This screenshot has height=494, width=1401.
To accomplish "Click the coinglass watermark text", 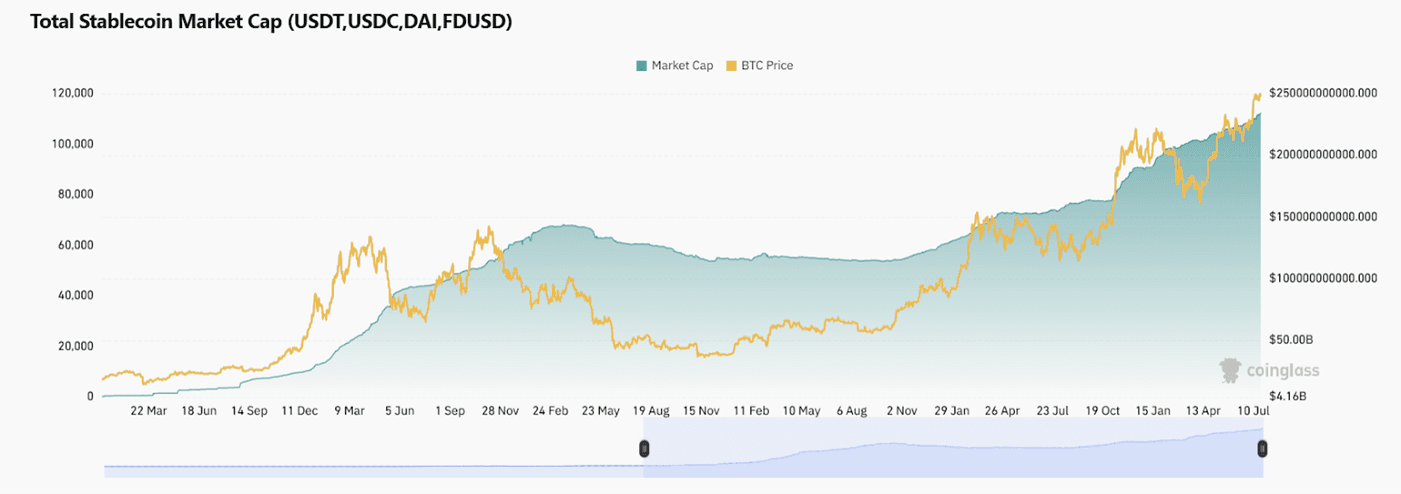I will pos(1283,371).
